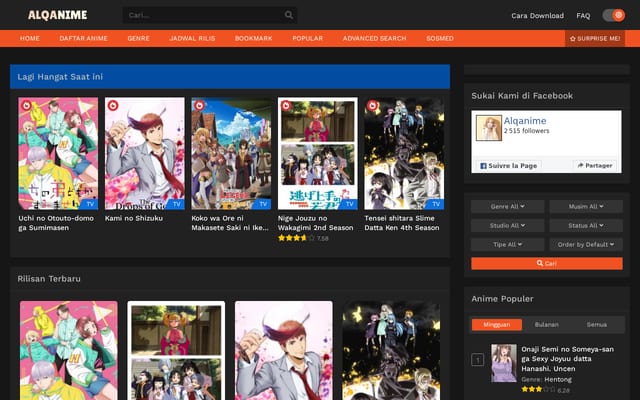Image resolution: width=640 pixels, height=400 pixels.
Task: Click the Lagi Hangat Saat ini heading
Action: point(60,77)
